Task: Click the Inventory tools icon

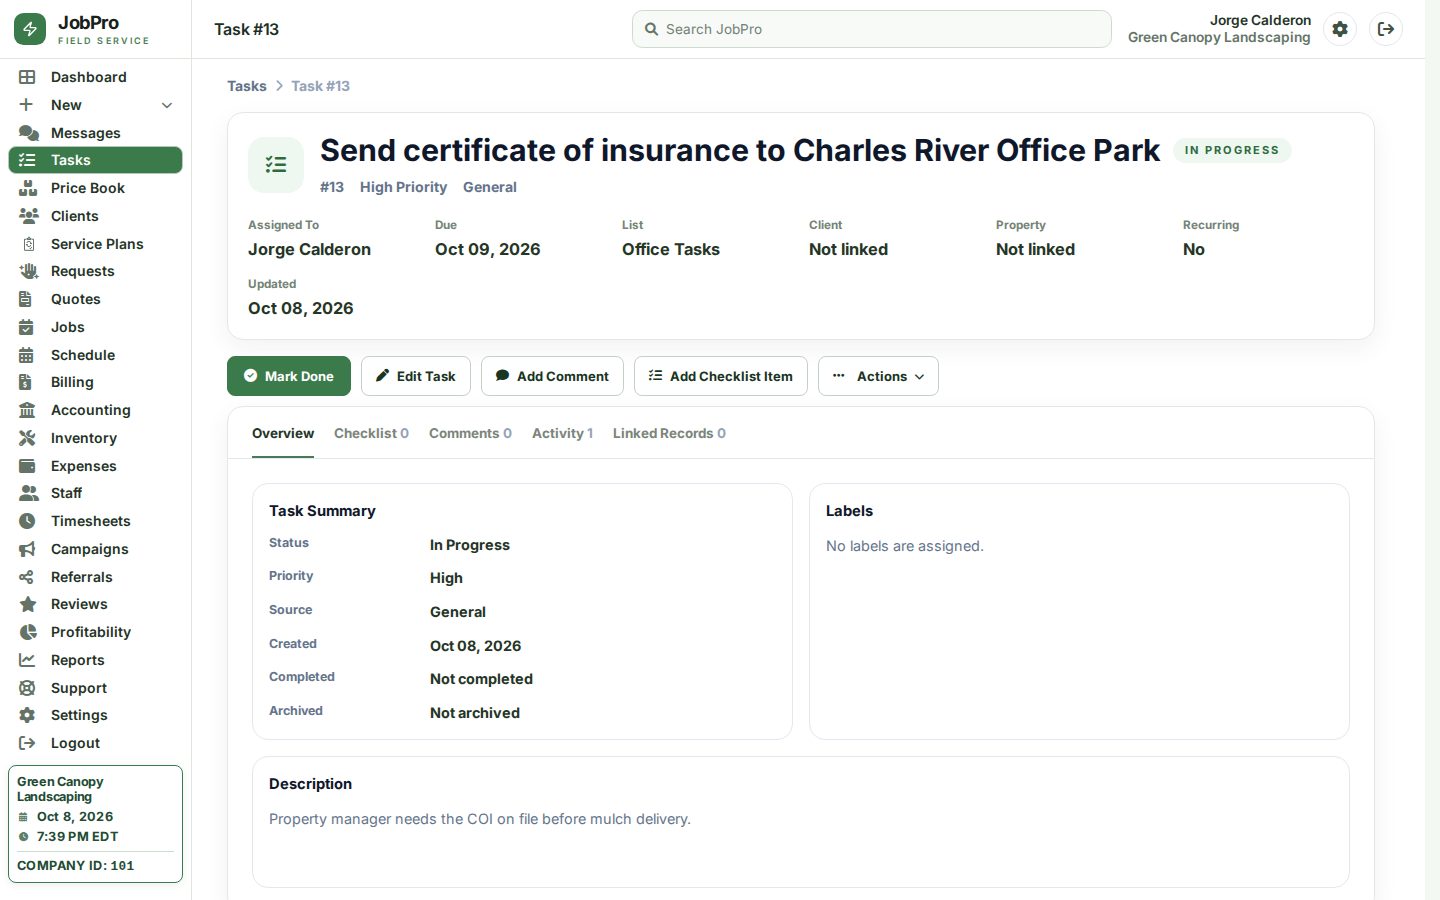Action: [27, 438]
